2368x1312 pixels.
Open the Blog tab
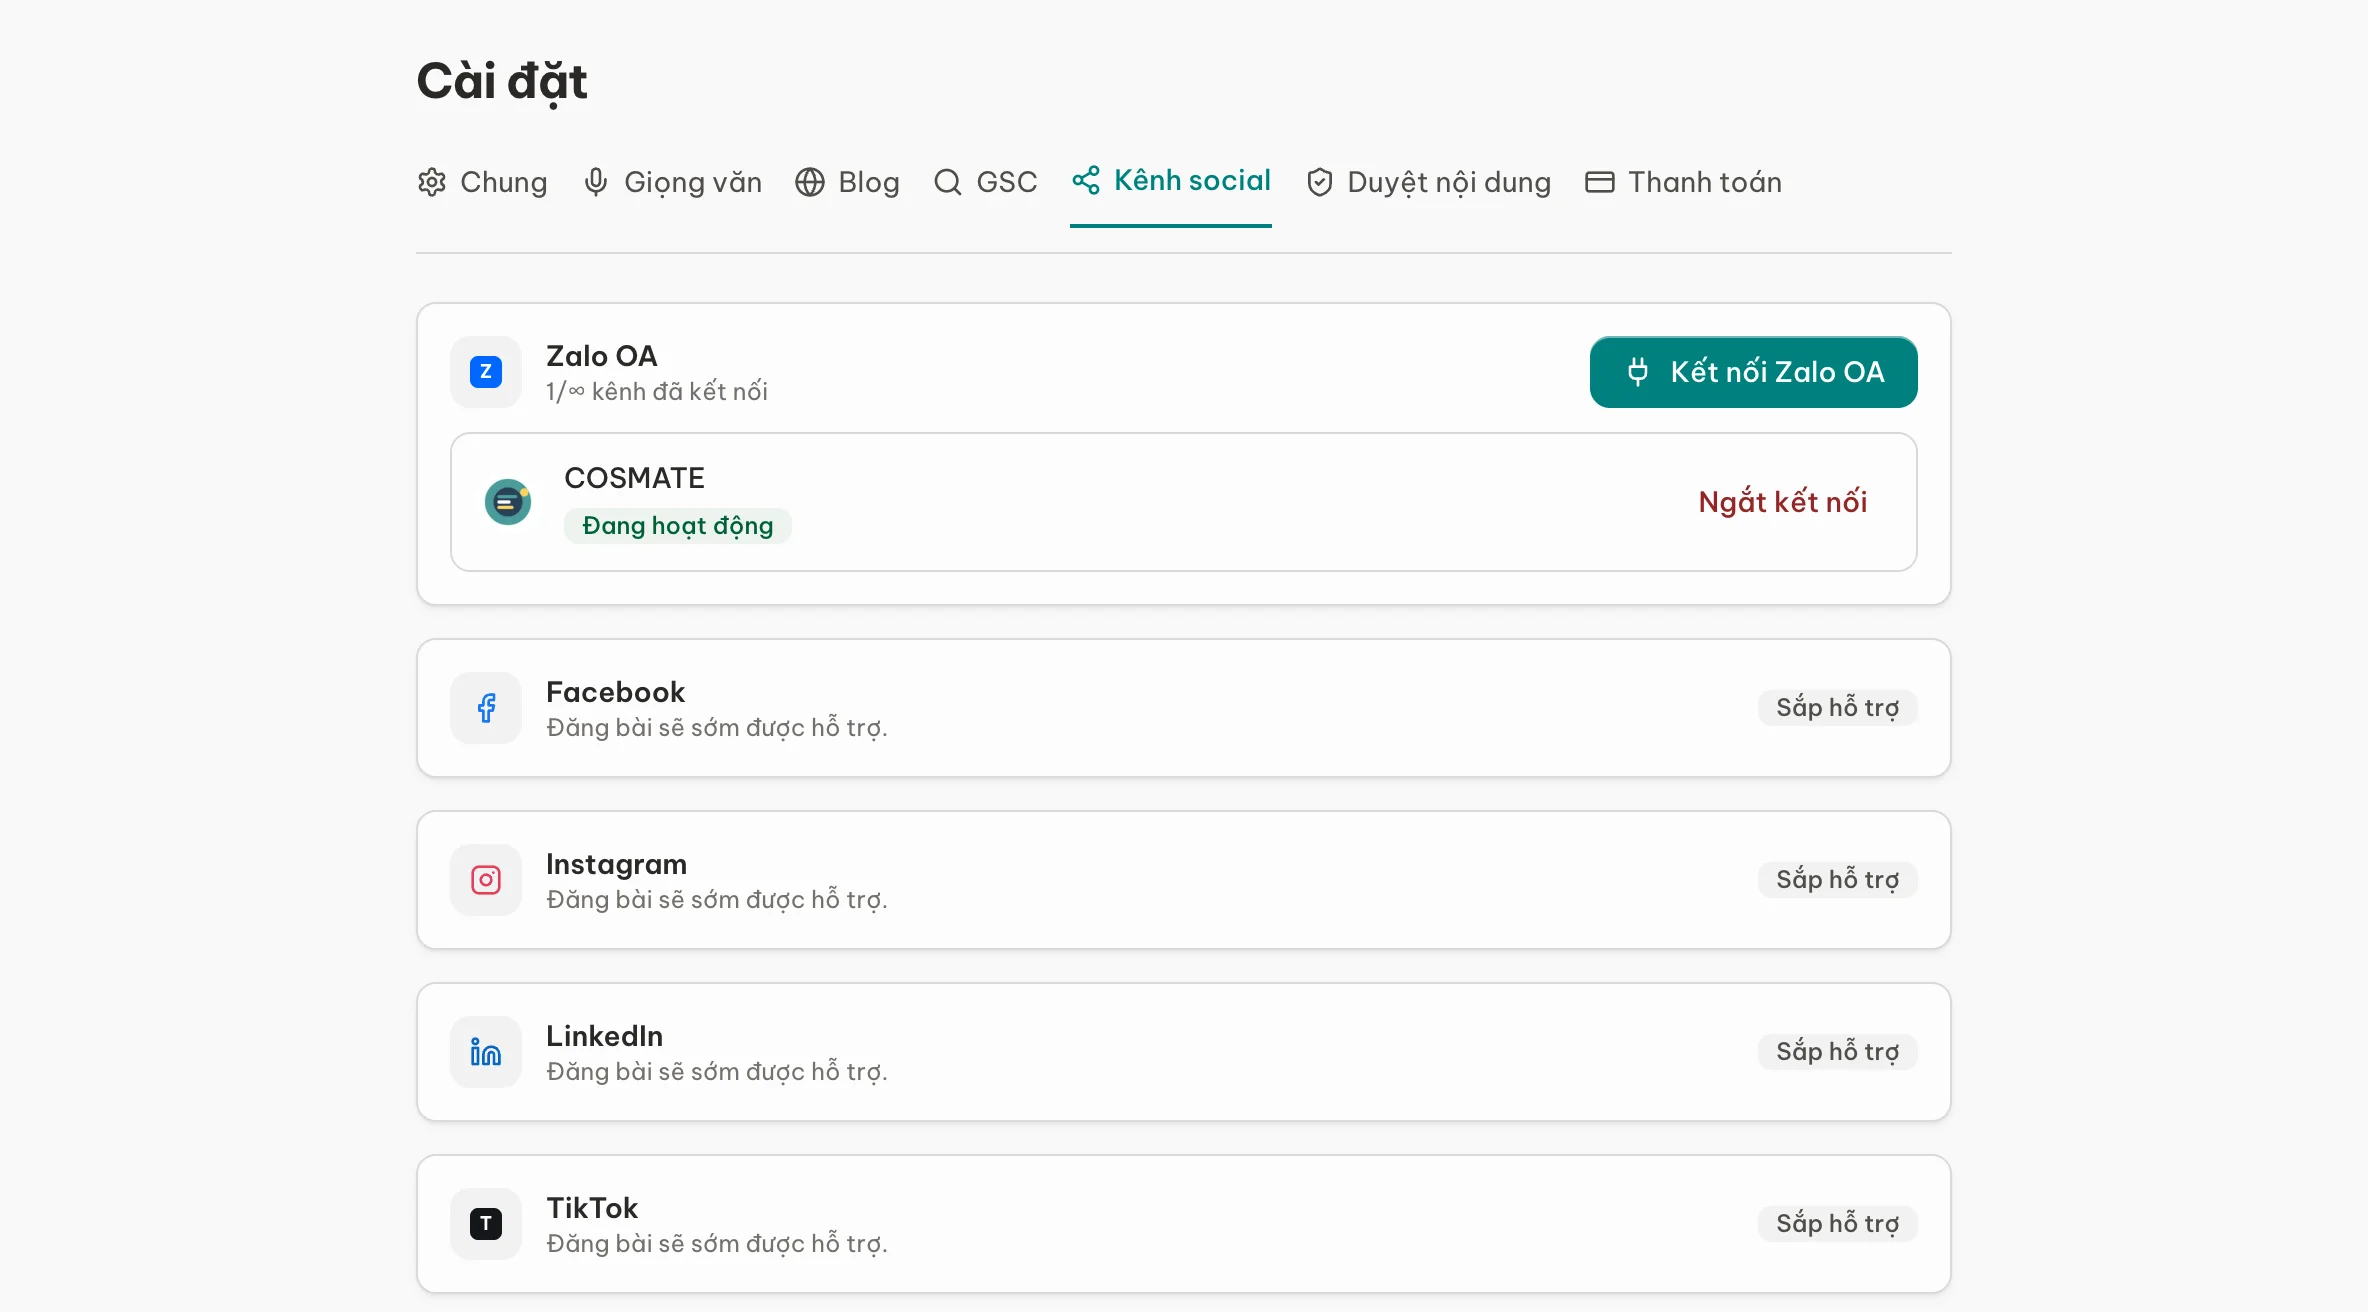click(847, 182)
